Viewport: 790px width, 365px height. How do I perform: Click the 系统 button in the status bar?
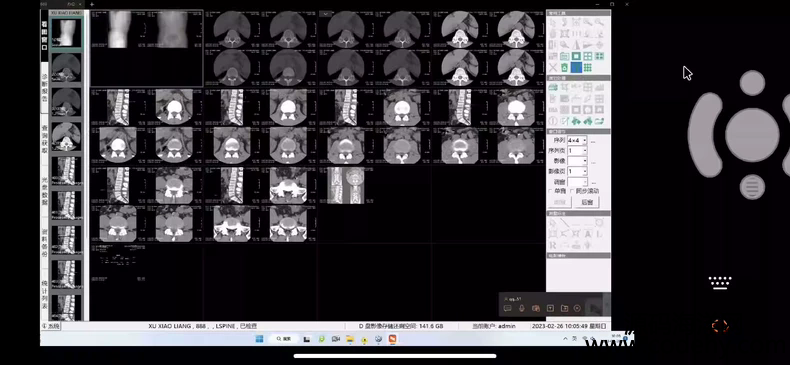pos(51,326)
